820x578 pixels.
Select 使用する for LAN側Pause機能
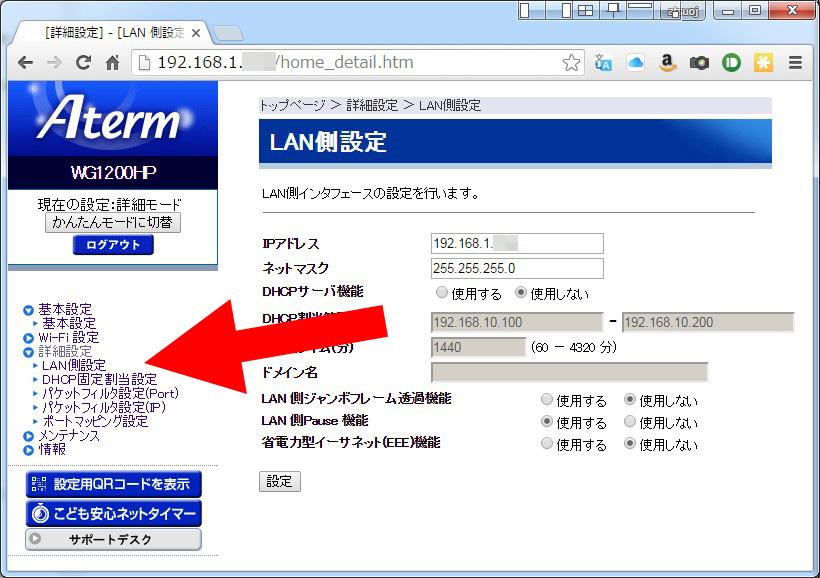point(546,421)
